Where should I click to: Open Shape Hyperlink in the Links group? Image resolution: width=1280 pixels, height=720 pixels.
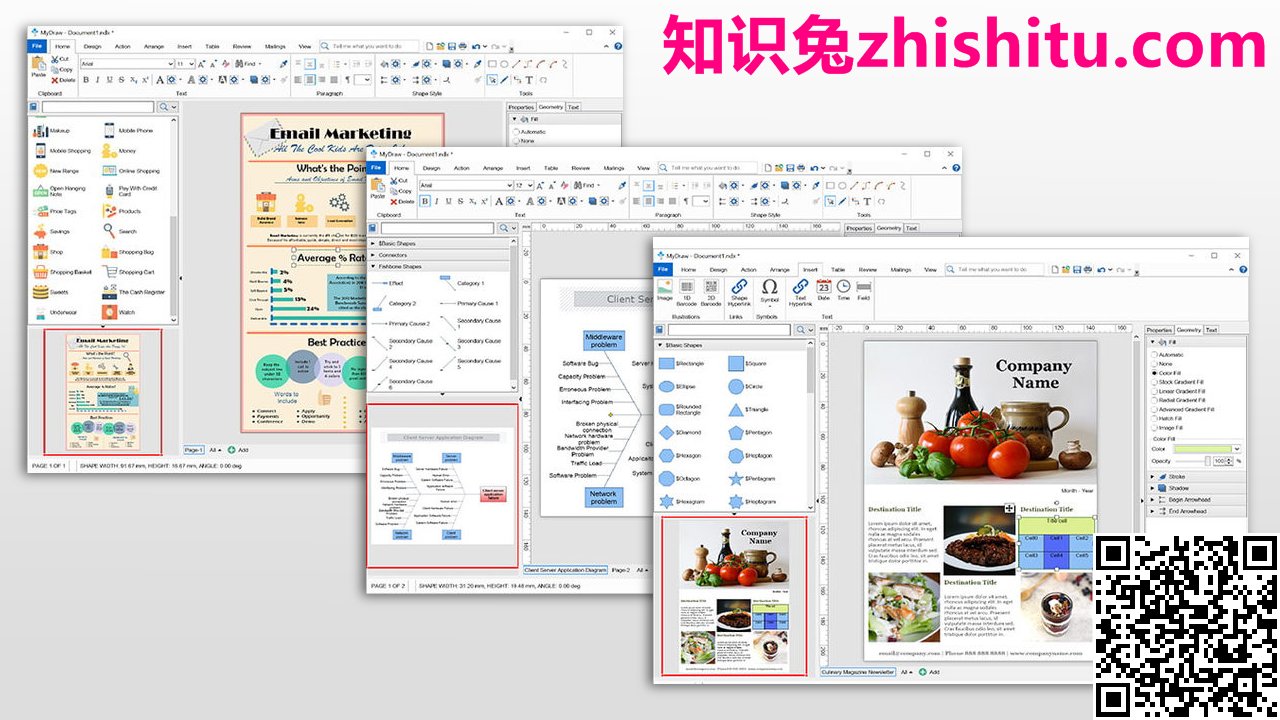(x=739, y=292)
